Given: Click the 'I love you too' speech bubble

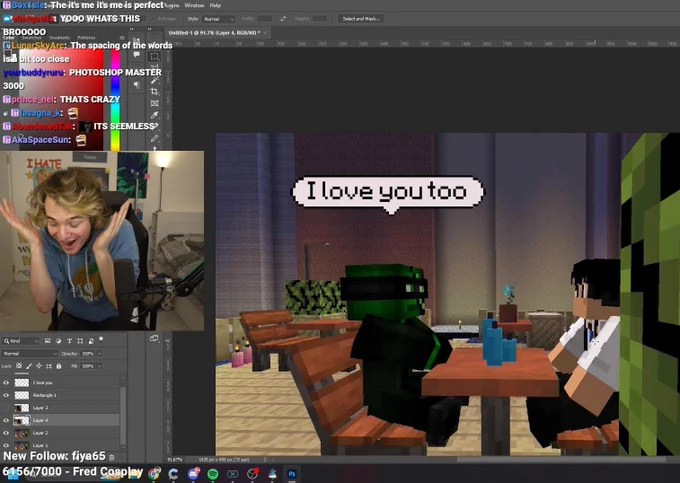Looking at the screenshot, I should tap(387, 193).
